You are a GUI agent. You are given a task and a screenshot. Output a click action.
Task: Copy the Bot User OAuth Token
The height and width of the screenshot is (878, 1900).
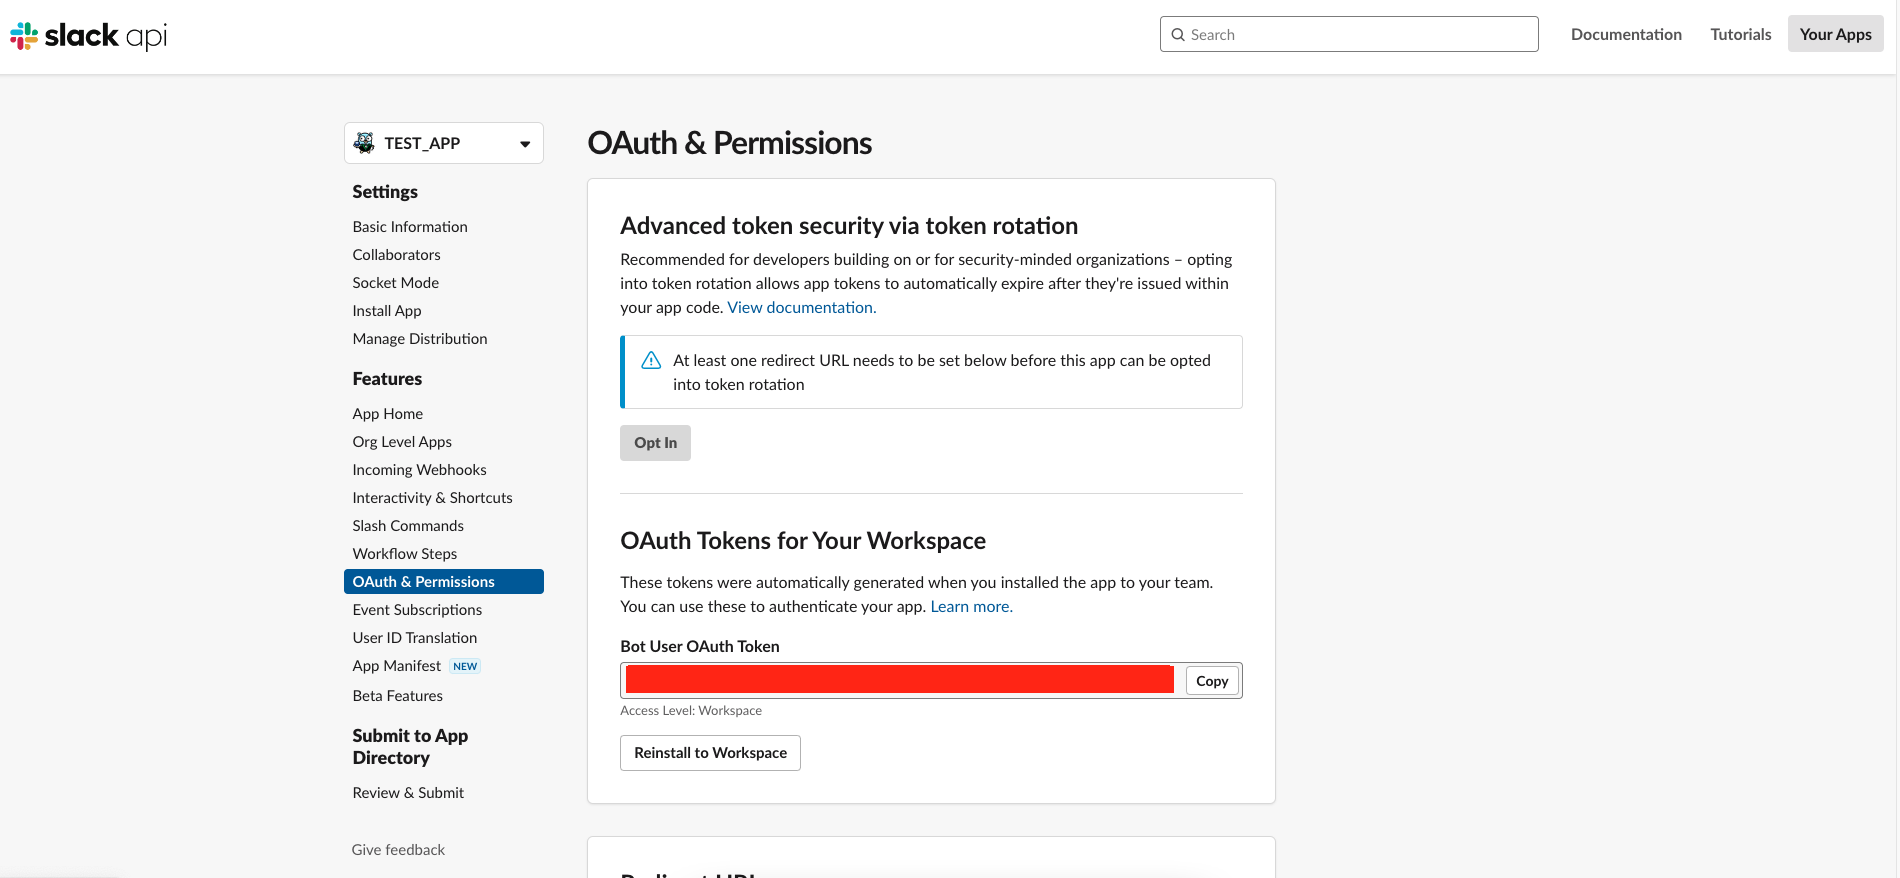pyautogui.click(x=1212, y=681)
